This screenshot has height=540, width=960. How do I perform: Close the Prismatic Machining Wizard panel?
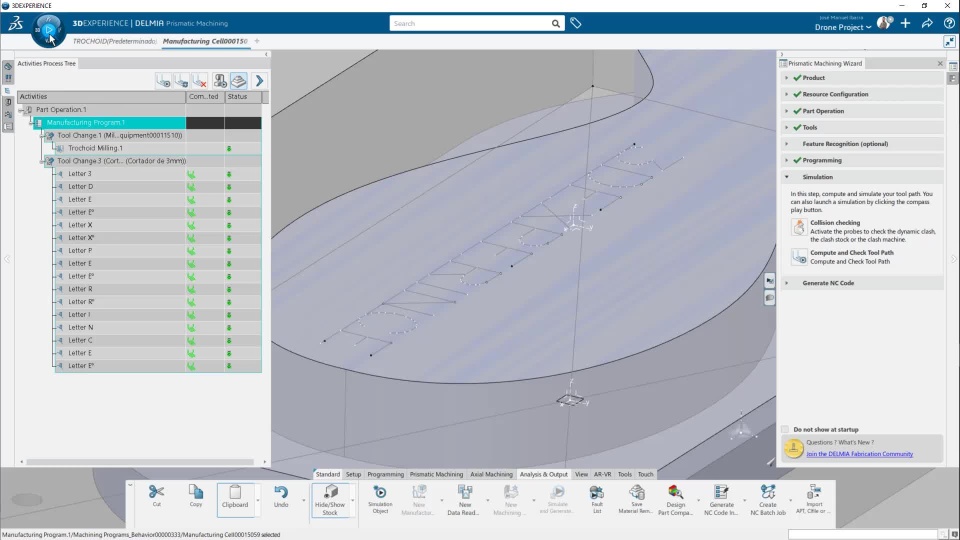tap(940, 63)
